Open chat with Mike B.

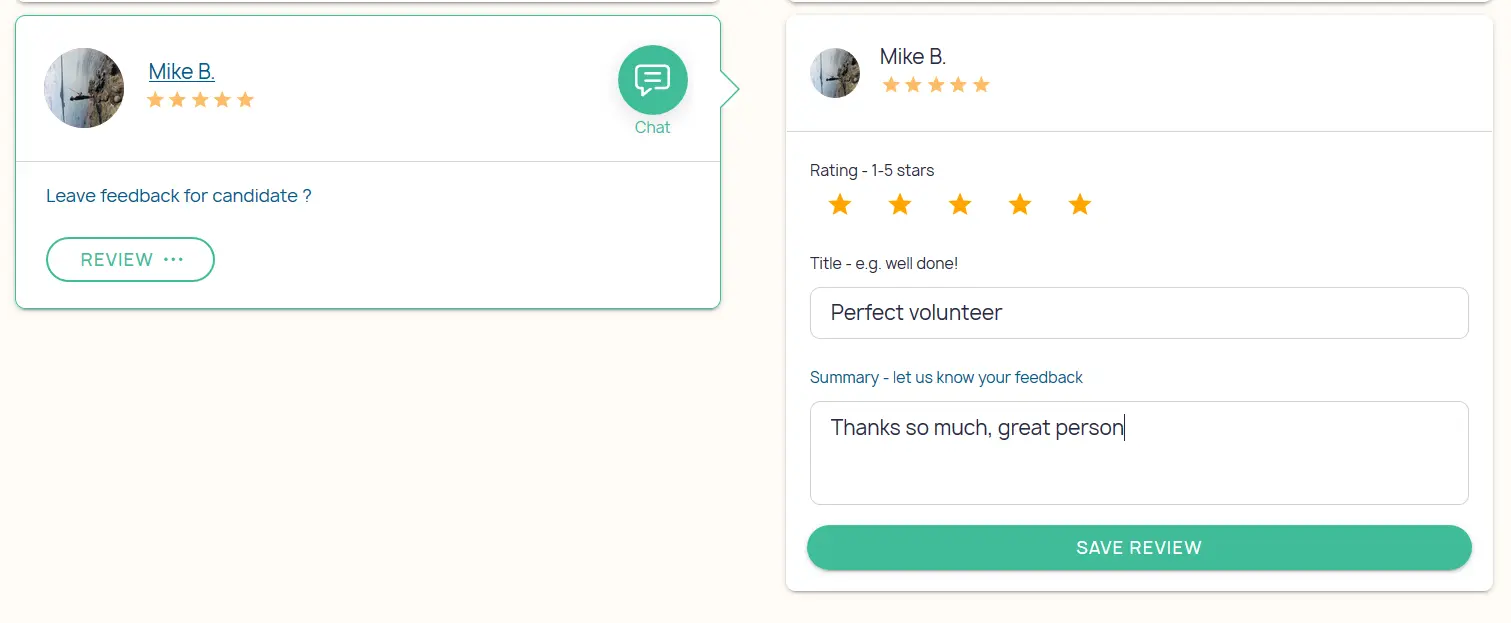click(652, 80)
